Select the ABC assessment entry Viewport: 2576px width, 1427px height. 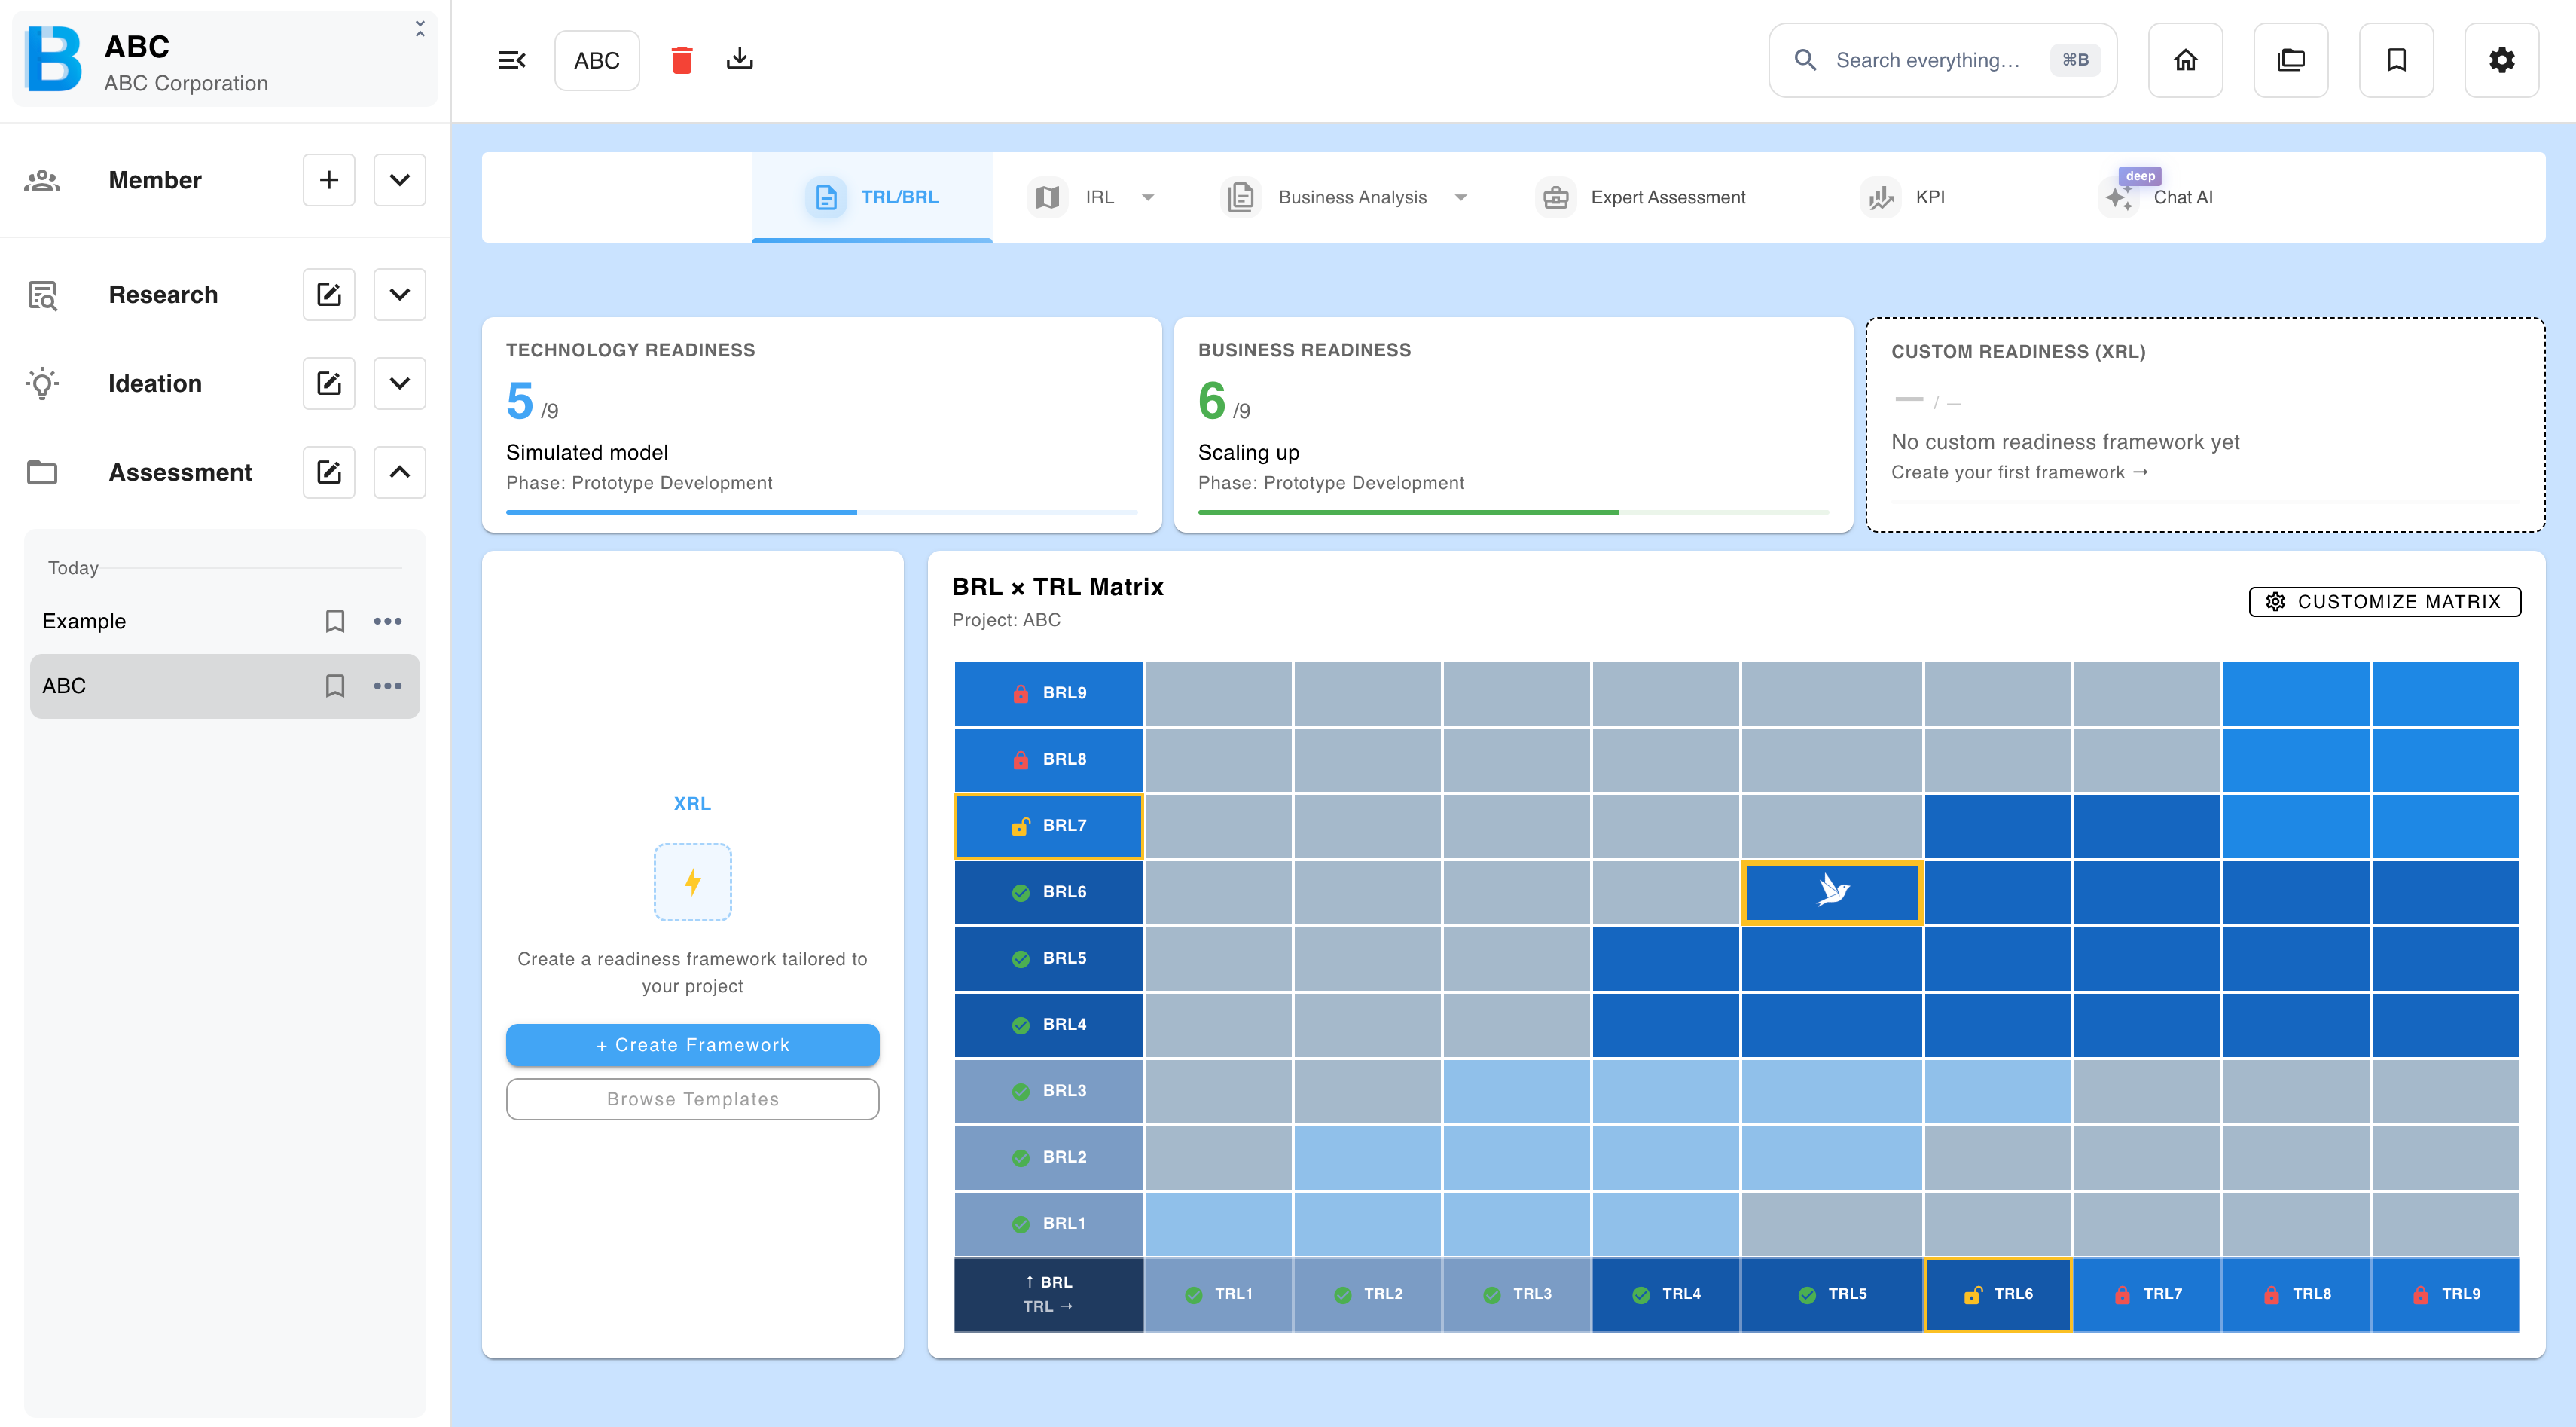(225, 686)
